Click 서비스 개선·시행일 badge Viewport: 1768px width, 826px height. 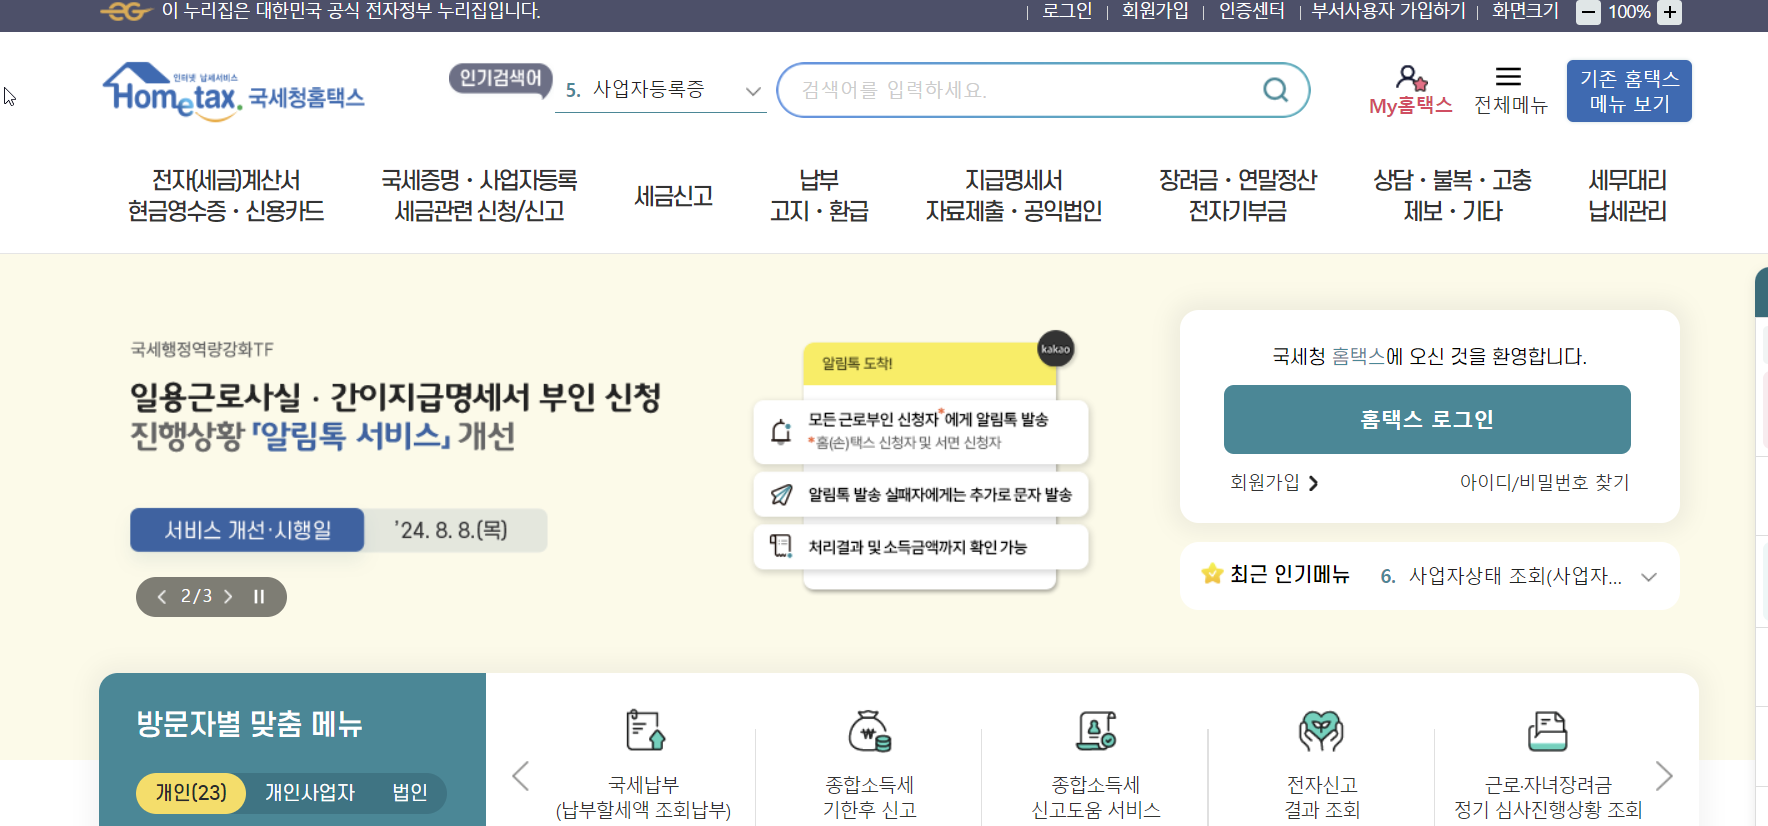coord(247,530)
